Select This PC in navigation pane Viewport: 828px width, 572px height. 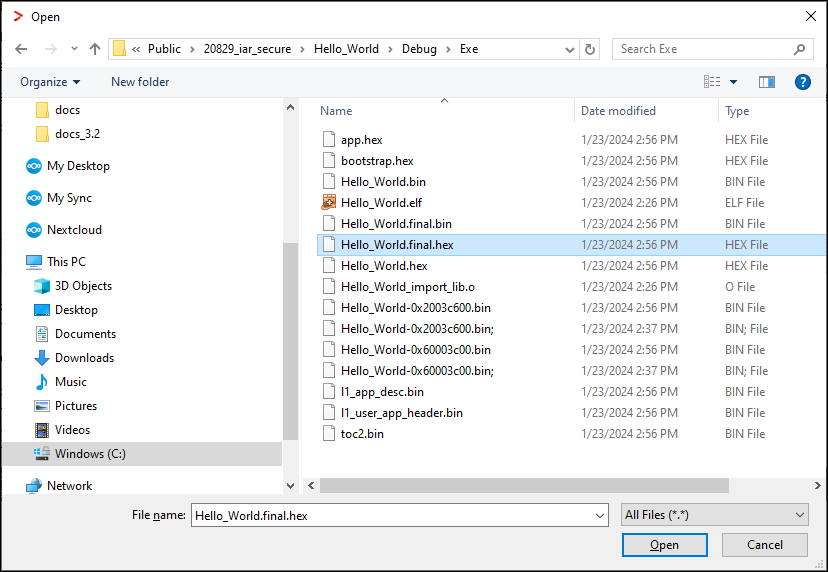tap(55, 261)
